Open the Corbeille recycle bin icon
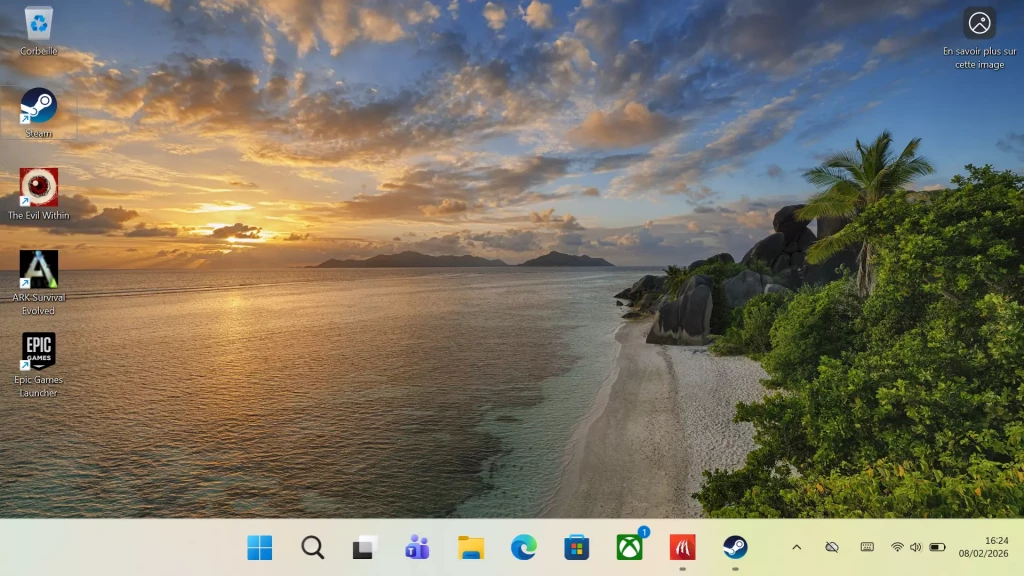1024x576 pixels. 39,24
